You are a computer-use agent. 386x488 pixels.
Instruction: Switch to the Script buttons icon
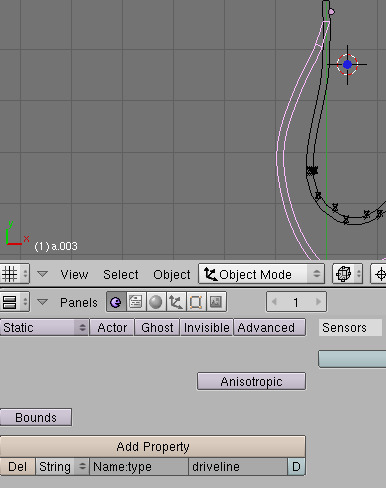[x=136, y=302]
